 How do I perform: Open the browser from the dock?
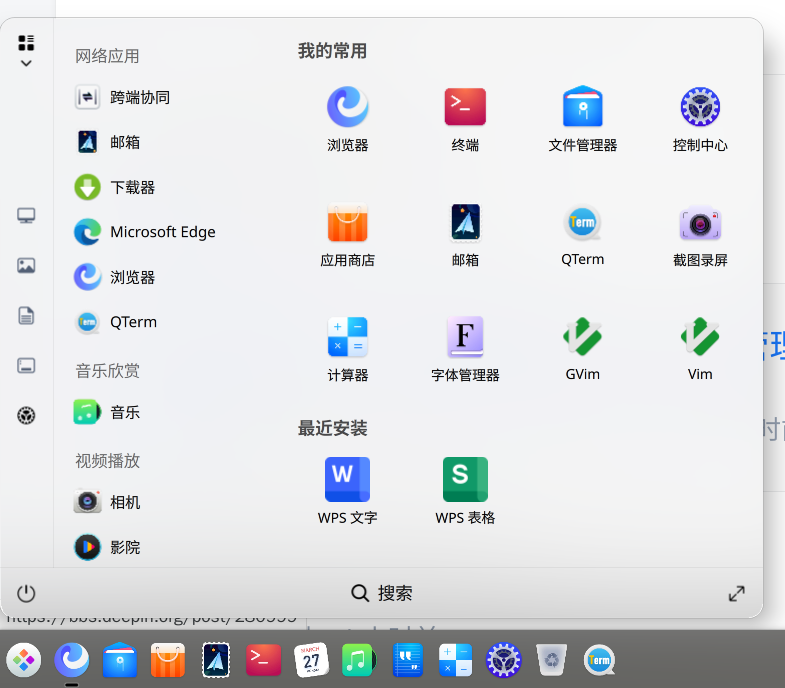point(72,660)
